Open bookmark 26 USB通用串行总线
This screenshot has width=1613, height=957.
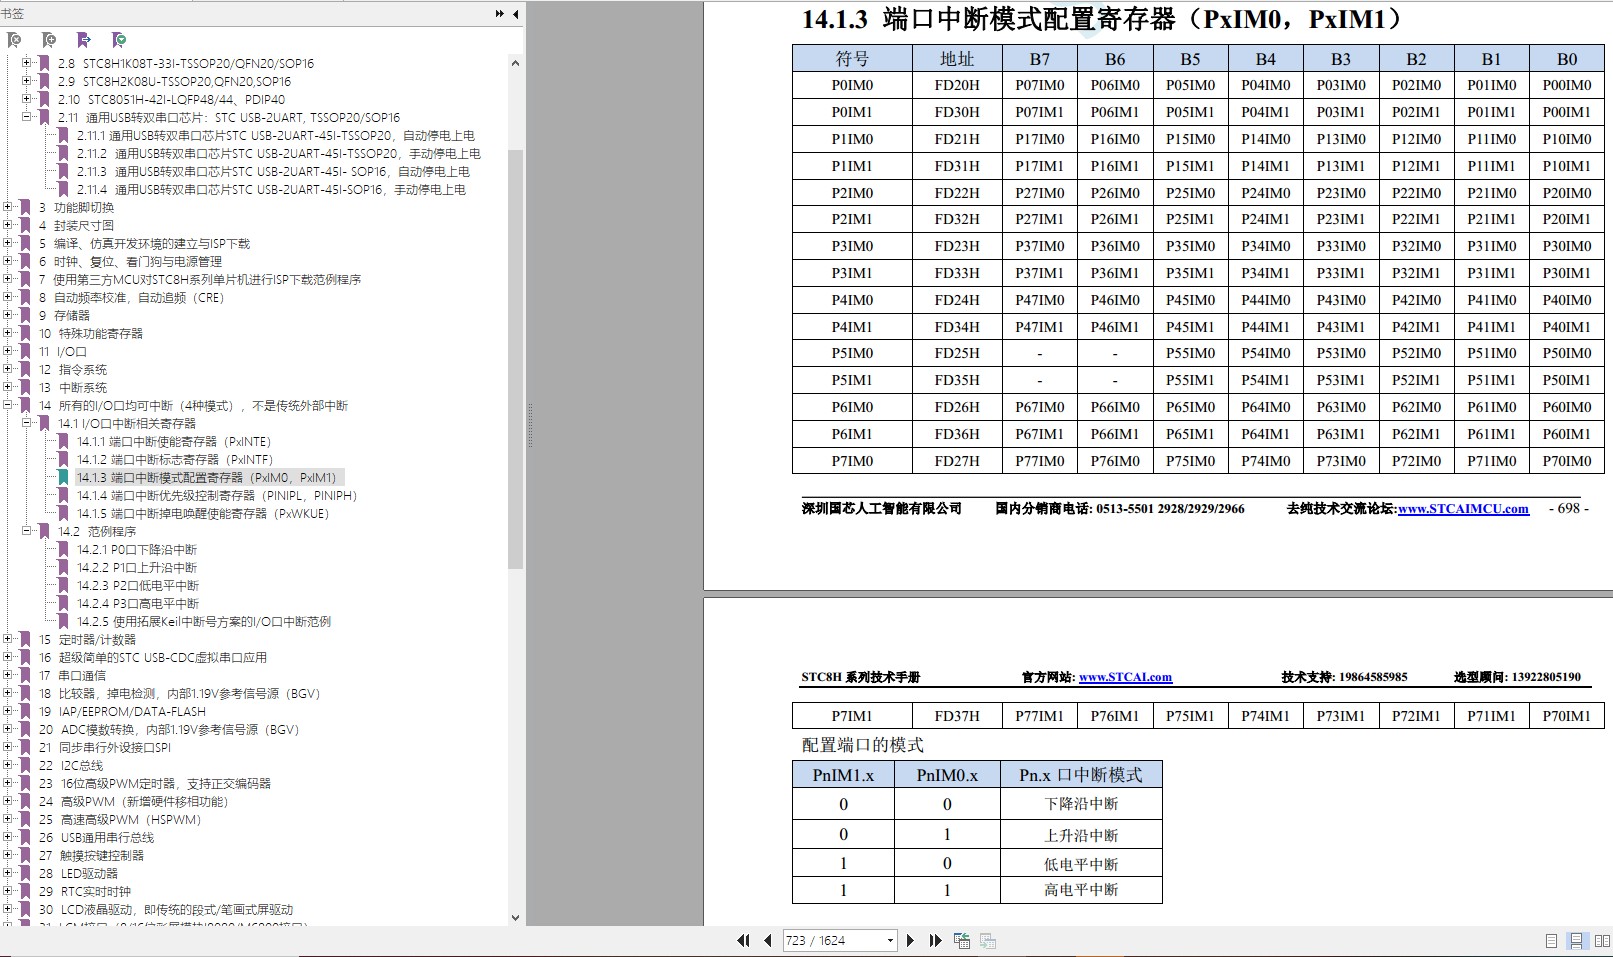(x=96, y=837)
